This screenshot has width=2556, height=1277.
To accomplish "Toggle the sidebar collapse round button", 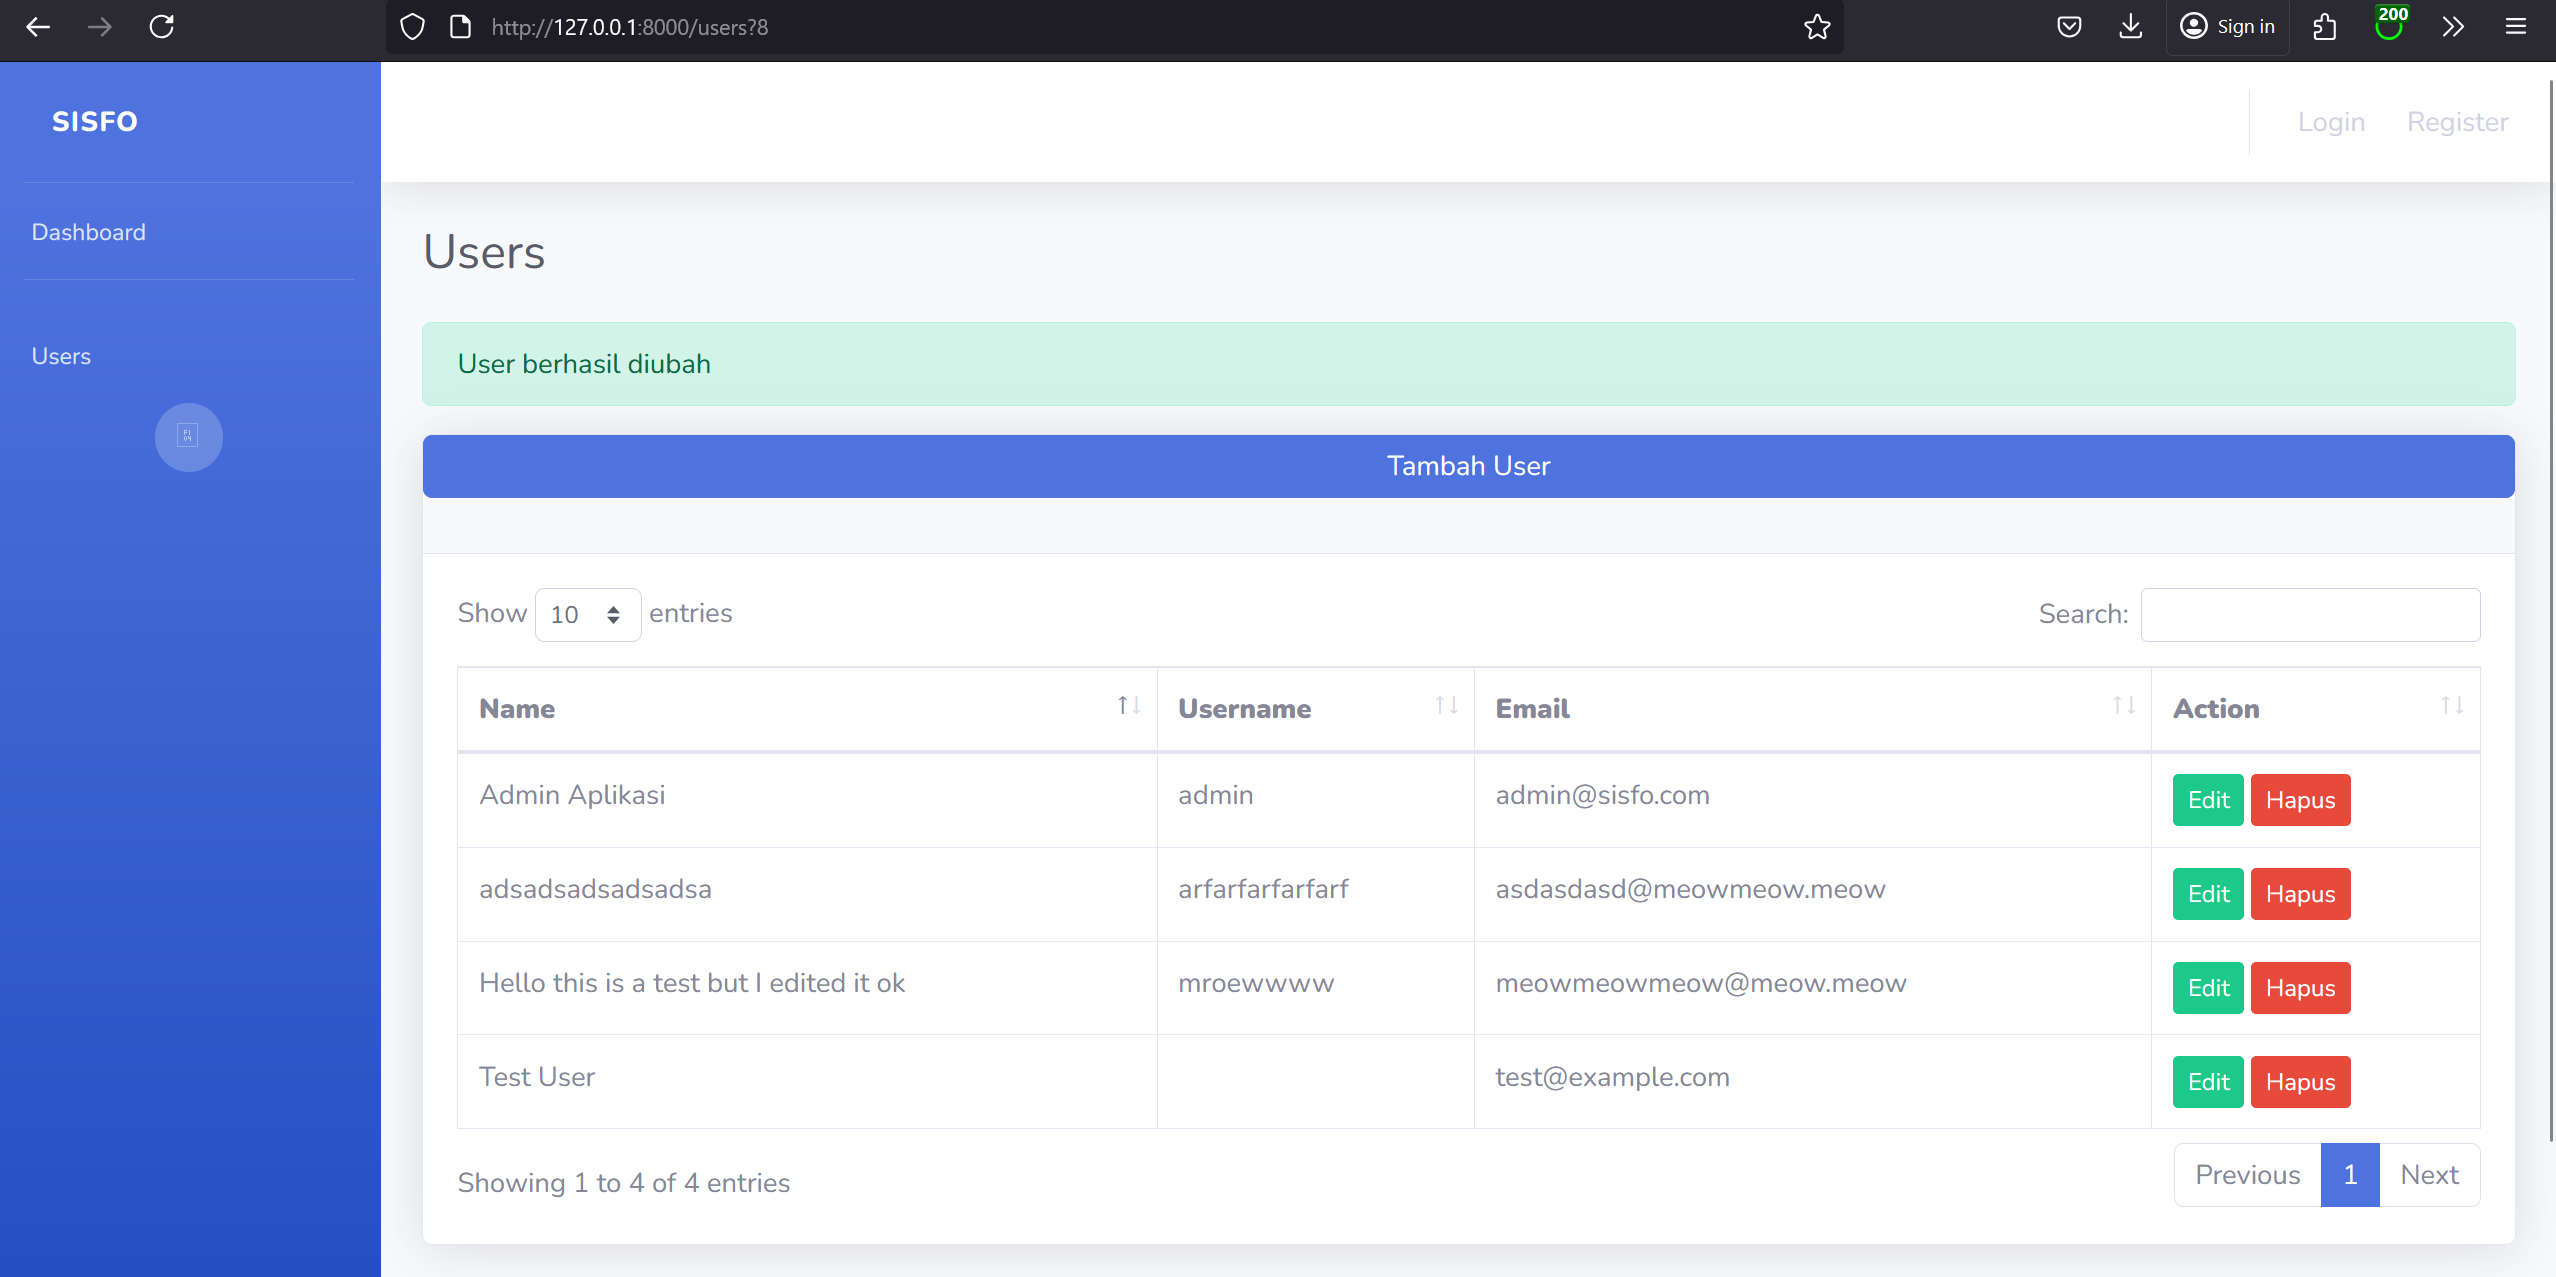I will [188, 437].
